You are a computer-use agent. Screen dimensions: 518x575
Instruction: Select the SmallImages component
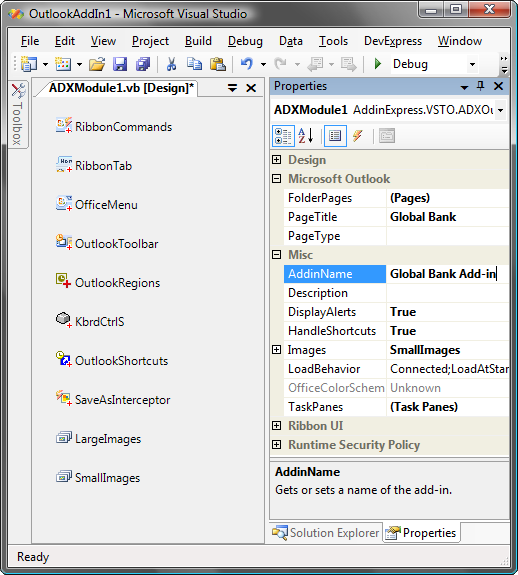(x=98, y=477)
